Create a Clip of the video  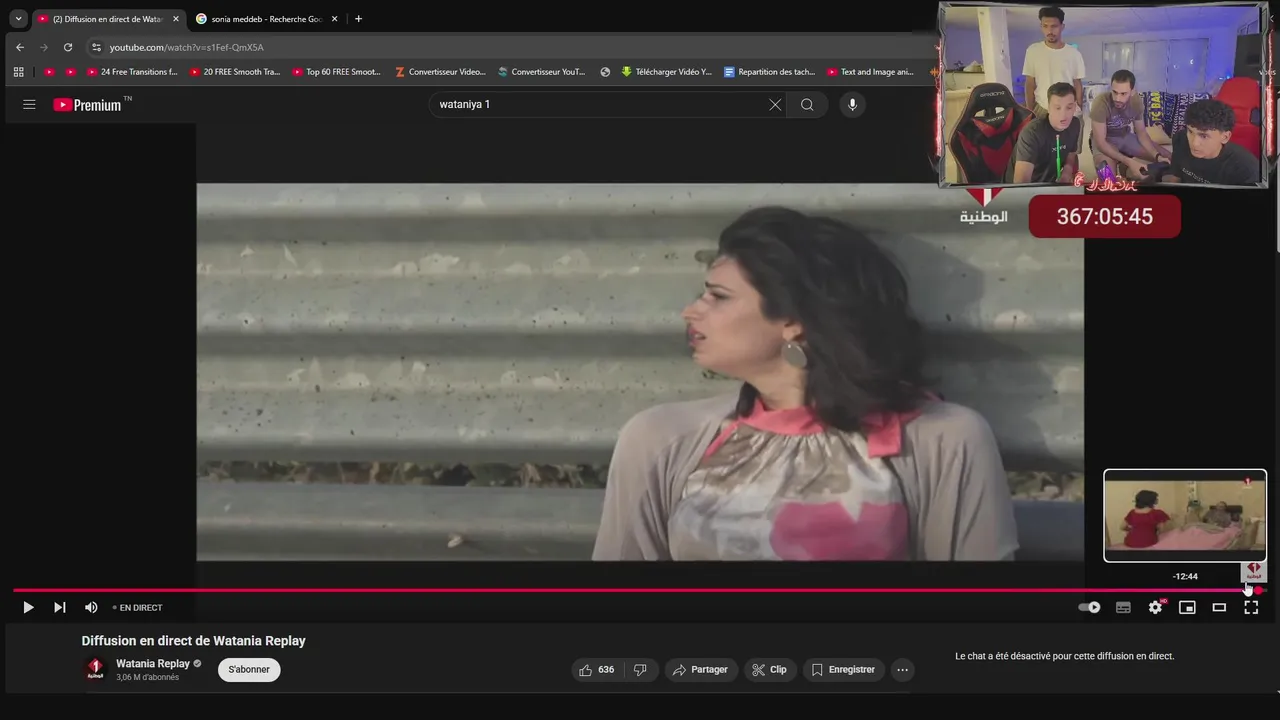coord(769,670)
